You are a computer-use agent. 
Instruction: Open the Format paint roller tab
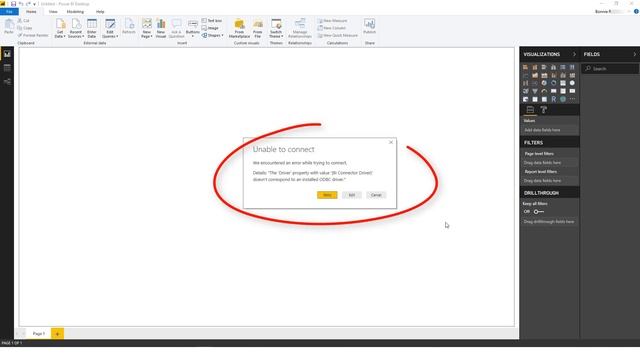pos(544,110)
